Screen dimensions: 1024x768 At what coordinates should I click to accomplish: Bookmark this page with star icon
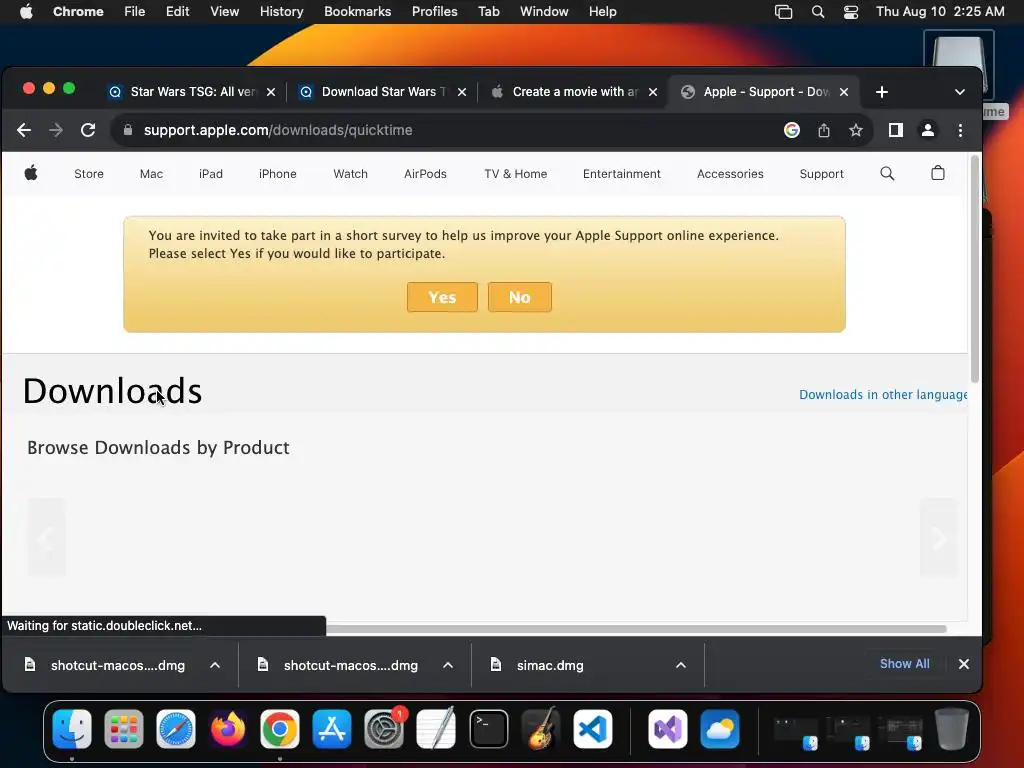pos(856,130)
